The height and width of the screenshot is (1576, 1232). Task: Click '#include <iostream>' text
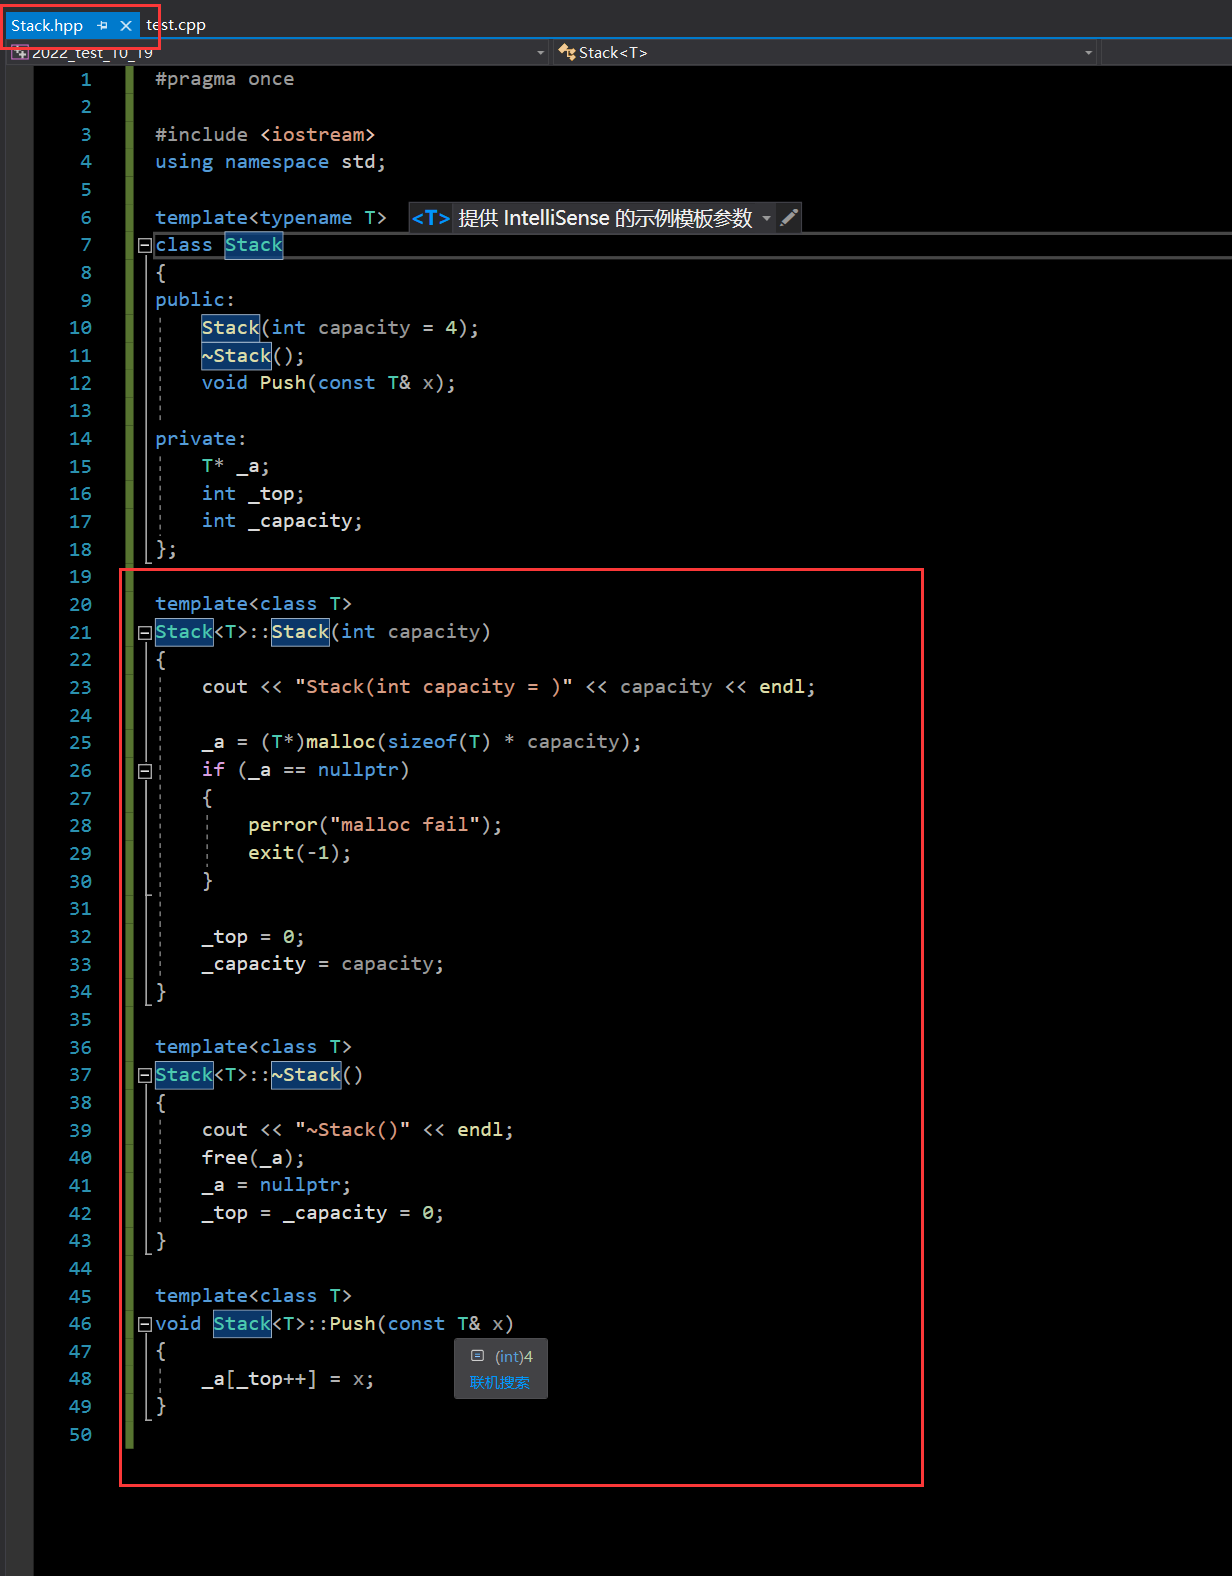(265, 134)
